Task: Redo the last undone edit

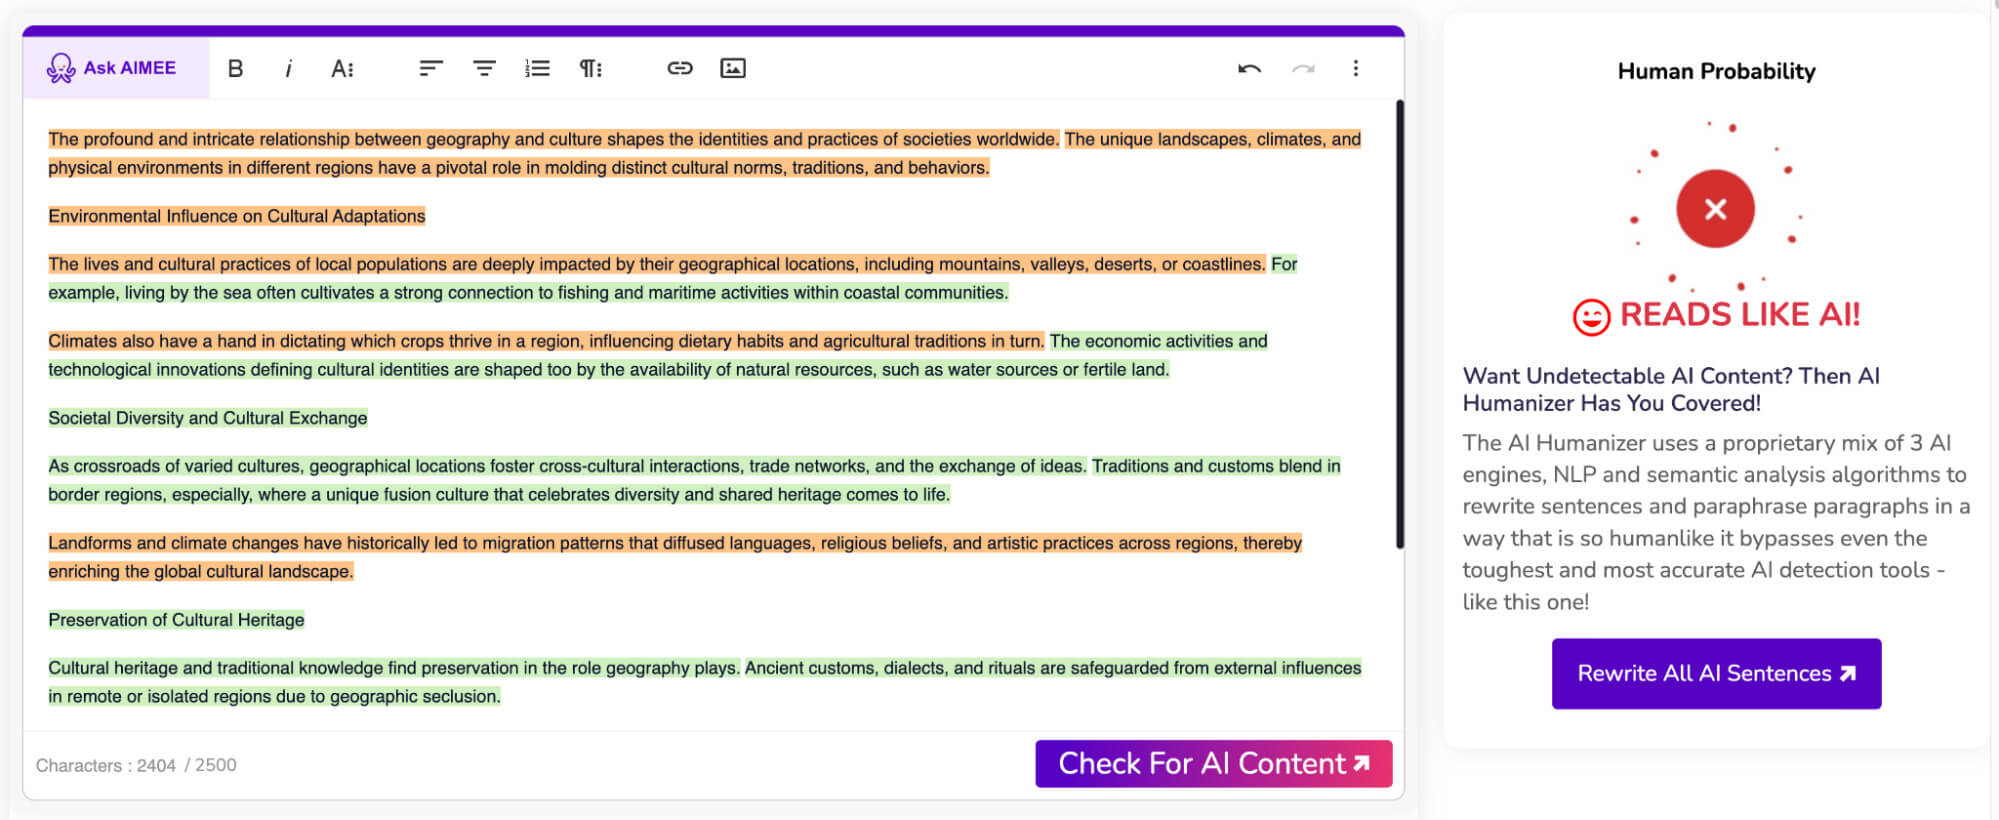Action: [x=1302, y=68]
